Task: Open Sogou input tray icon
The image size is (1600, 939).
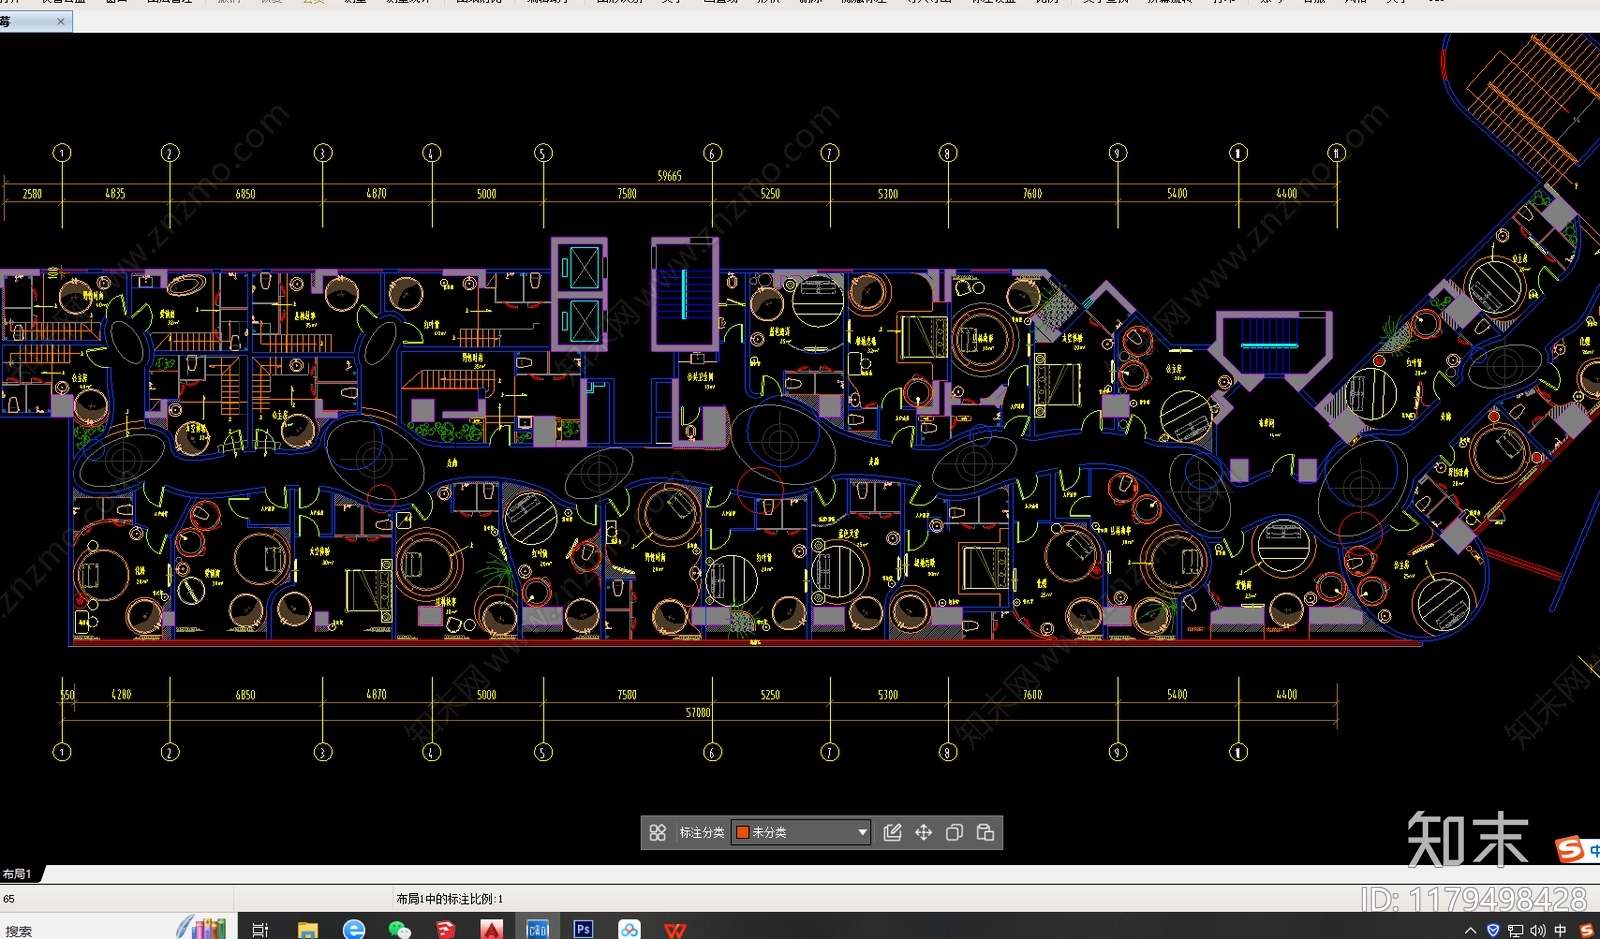Action: [x=1586, y=930]
